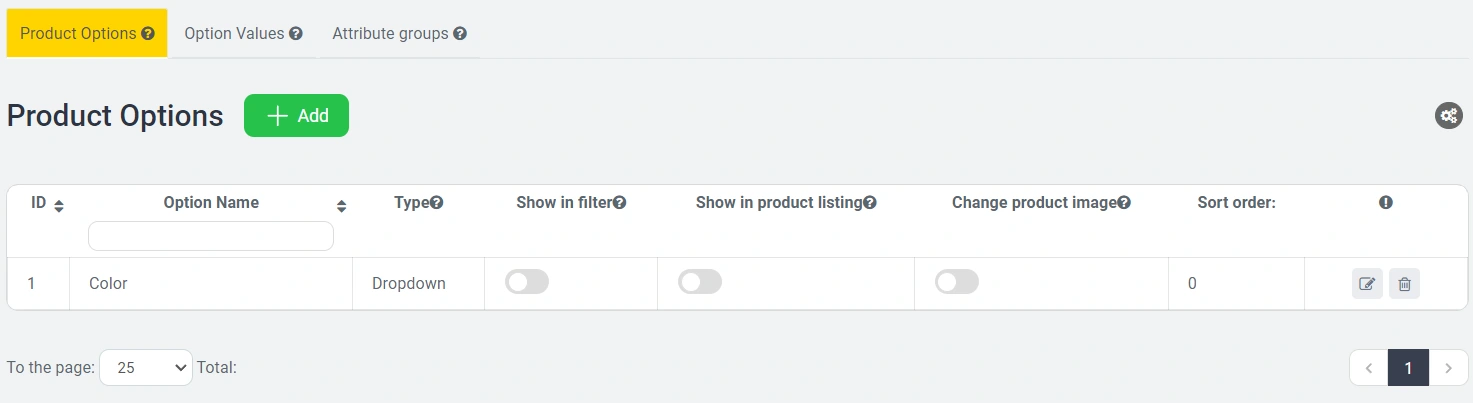Image resolution: width=1473 pixels, height=403 pixels.
Task: Go to page 1 in pagination
Action: 1408,368
